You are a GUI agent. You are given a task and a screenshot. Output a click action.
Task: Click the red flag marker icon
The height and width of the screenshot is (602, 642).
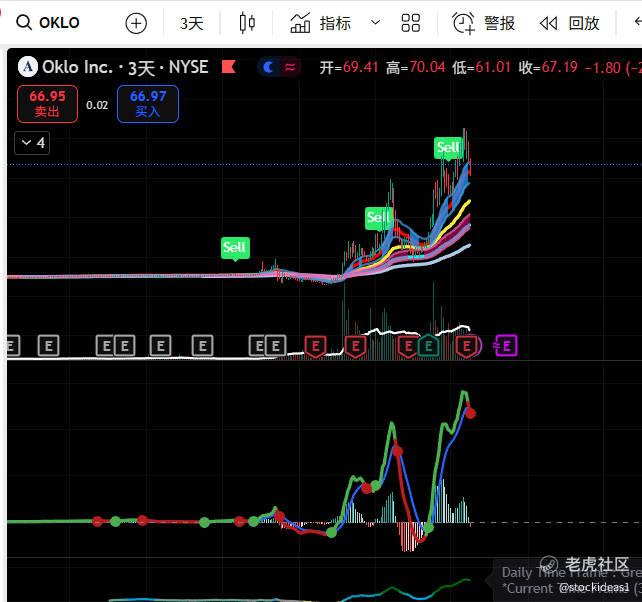228,67
